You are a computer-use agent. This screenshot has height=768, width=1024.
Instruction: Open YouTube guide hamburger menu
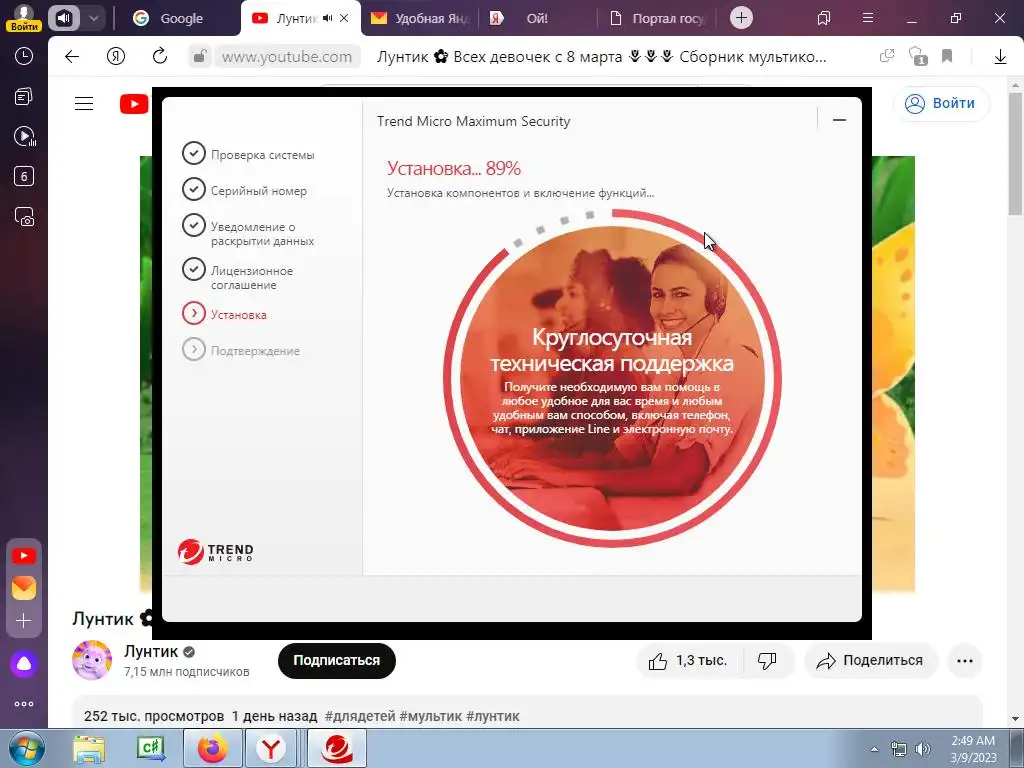84,103
